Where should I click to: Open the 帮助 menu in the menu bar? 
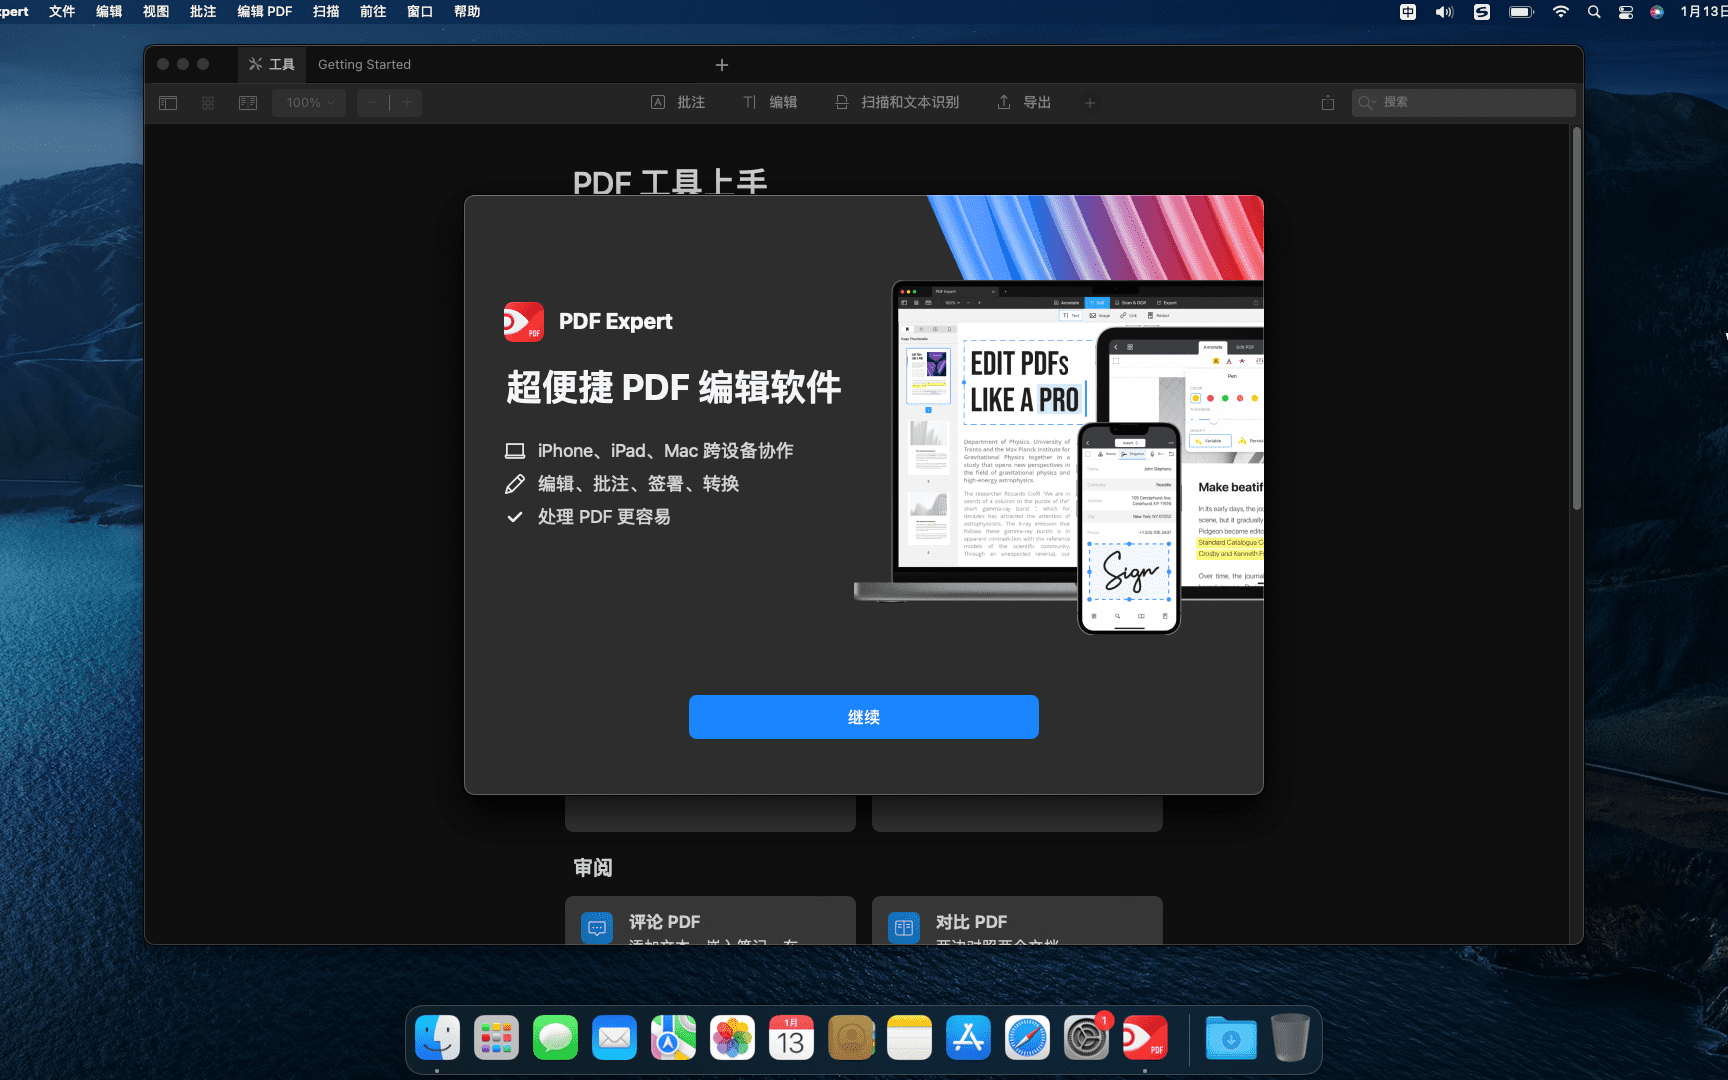coord(465,11)
